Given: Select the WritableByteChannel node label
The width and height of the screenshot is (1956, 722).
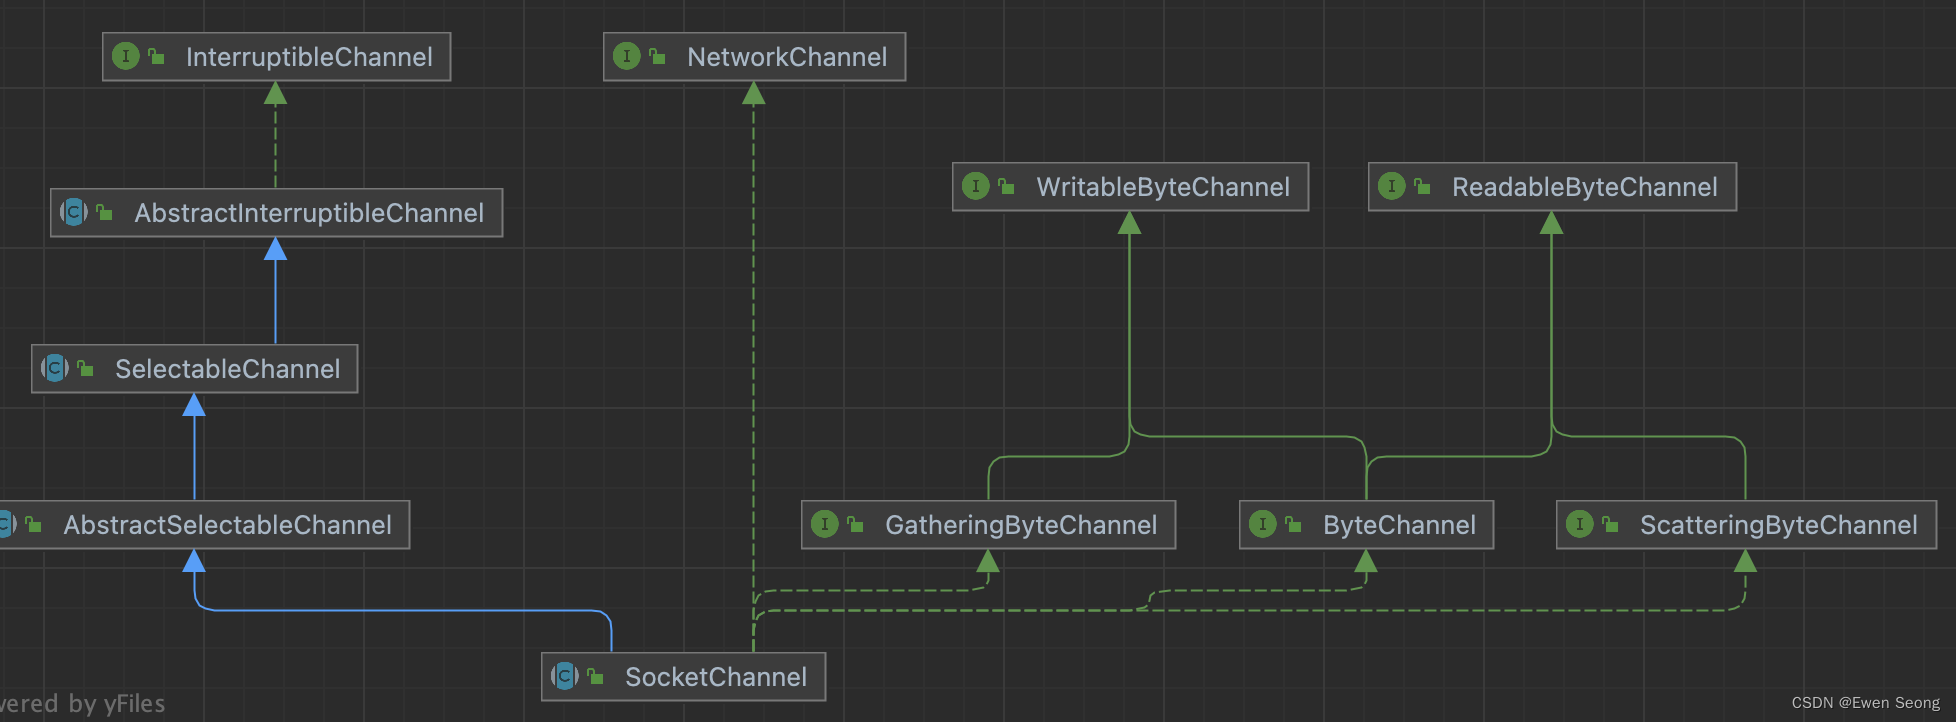Looking at the screenshot, I should pos(1163,187).
